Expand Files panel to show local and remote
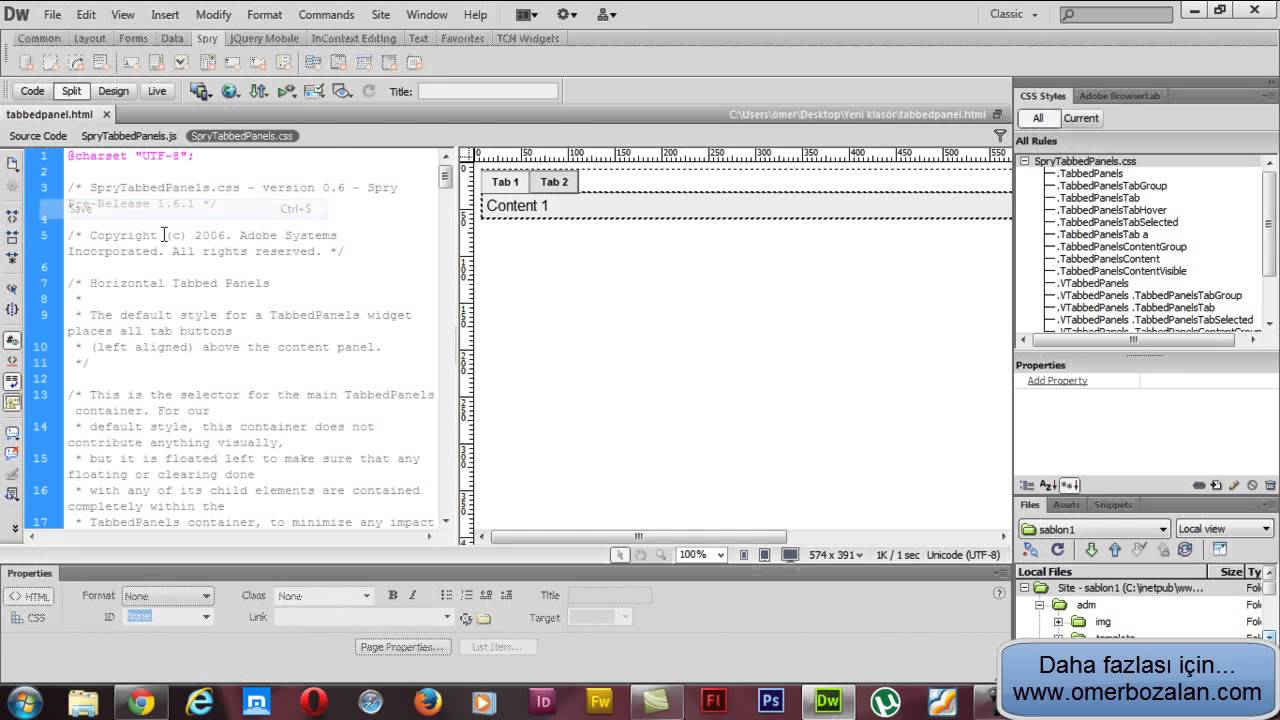This screenshot has width=1280, height=720. tap(1220, 549)
